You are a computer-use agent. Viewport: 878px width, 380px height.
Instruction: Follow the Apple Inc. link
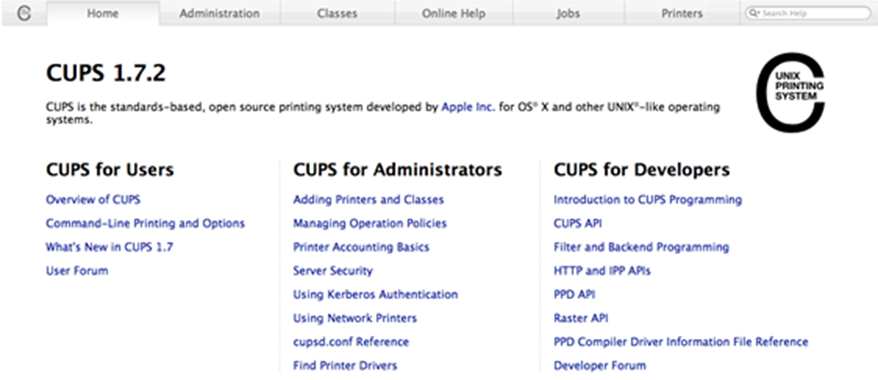point(468,107)
